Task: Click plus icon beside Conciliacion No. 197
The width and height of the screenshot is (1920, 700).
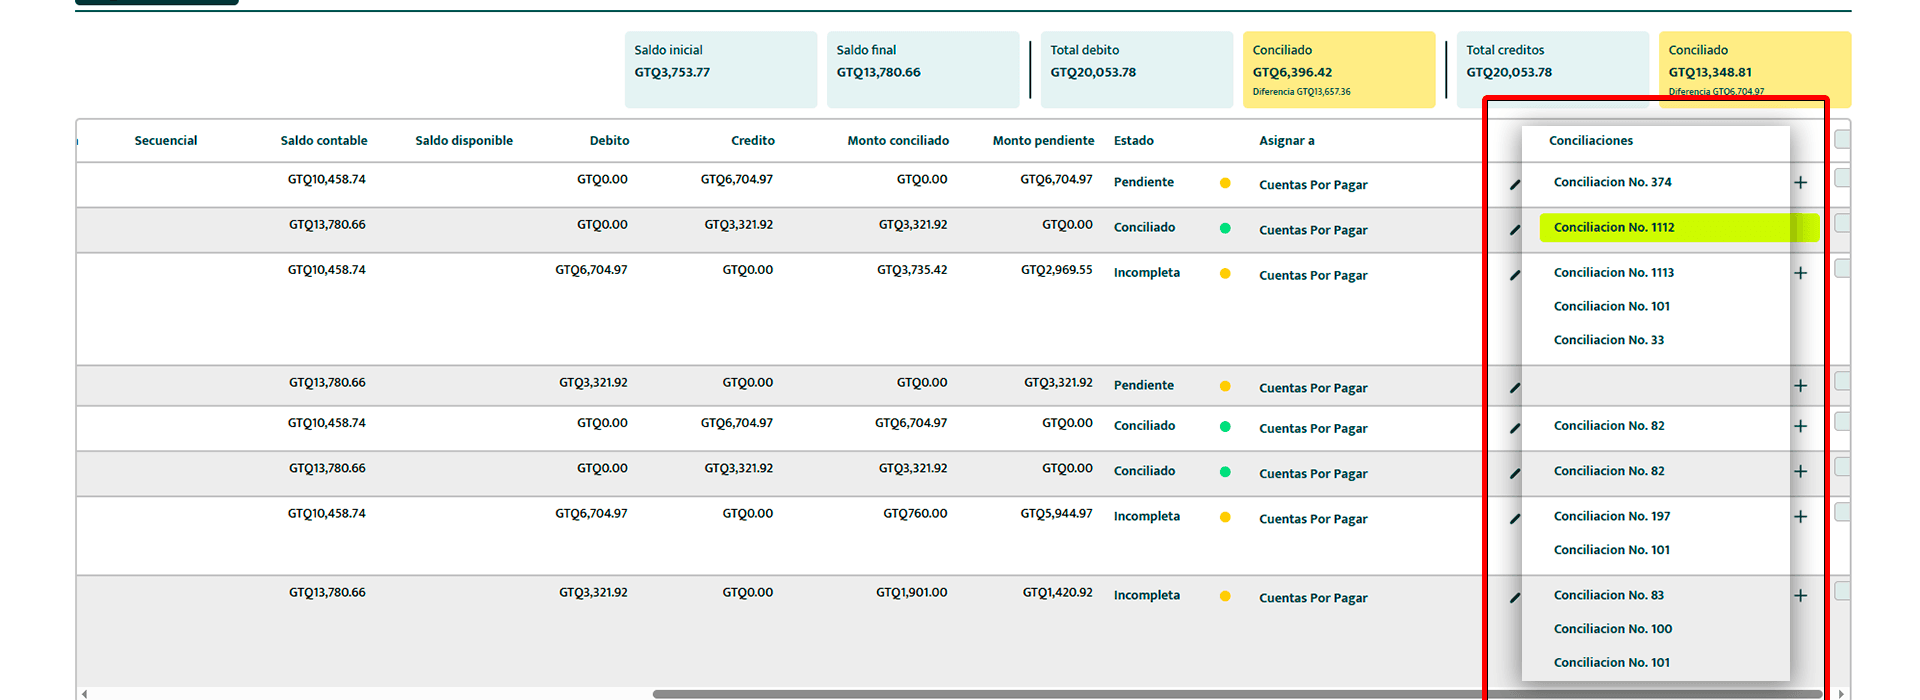Action: [1800, 517]
